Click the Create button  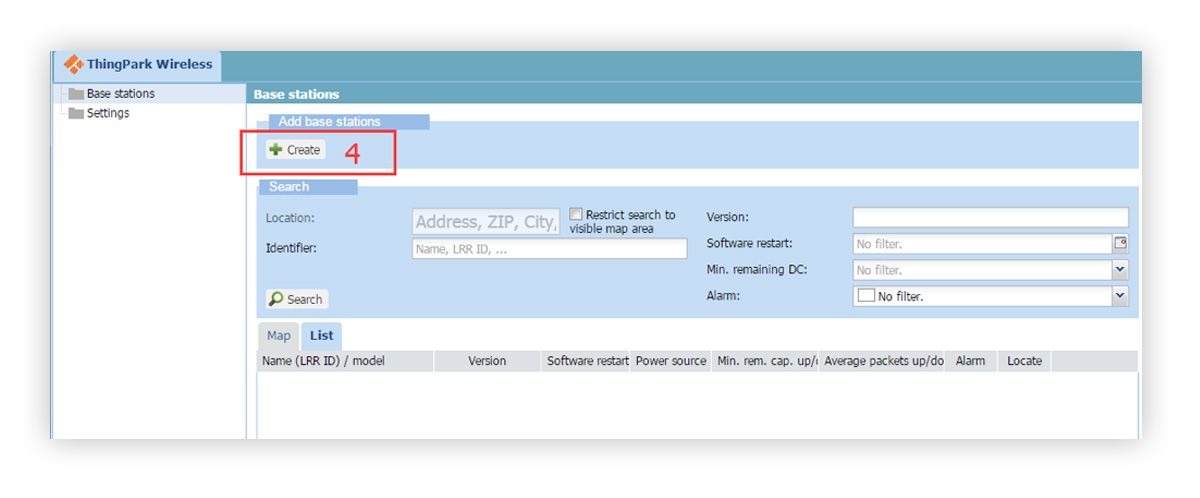(x=295, y=150)
